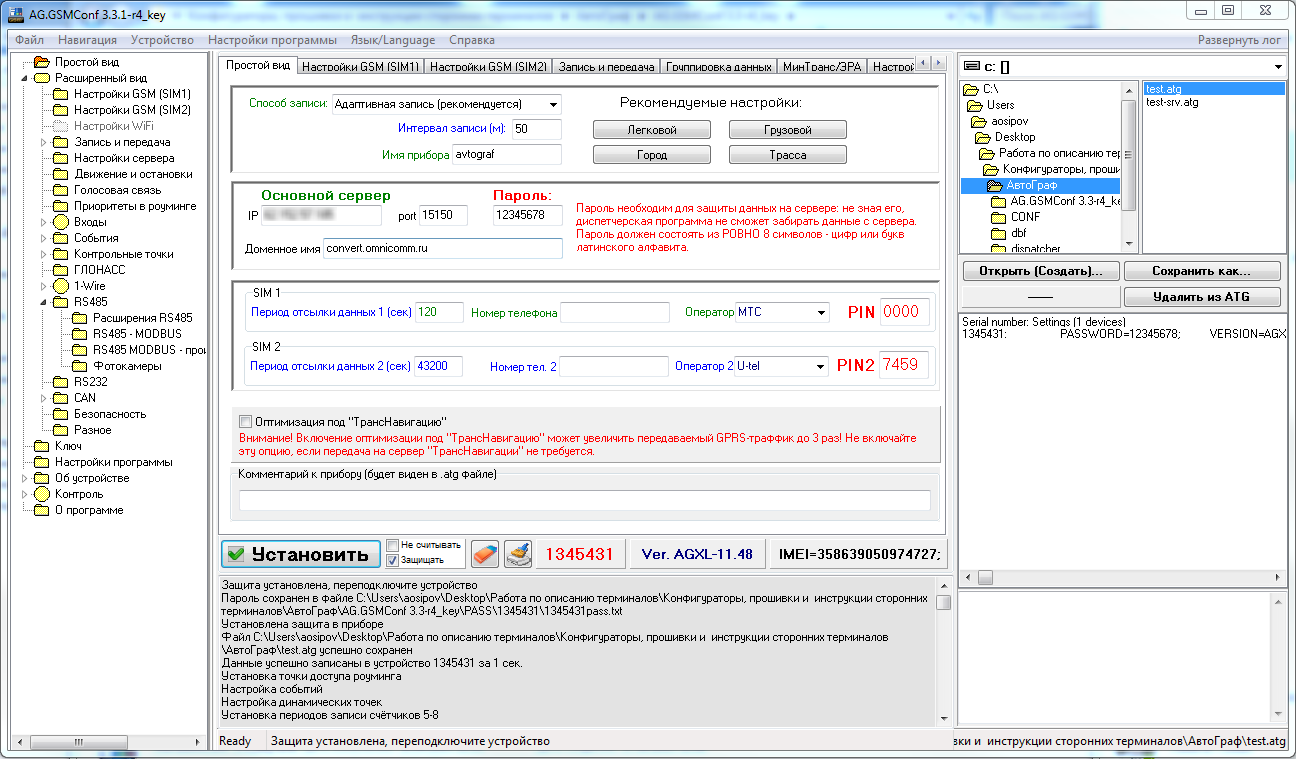This screenshot has width=1296, height=759.
Task: Expand the Запись и передача tree node
Action: pyautogui.click(x=43, y=142)
